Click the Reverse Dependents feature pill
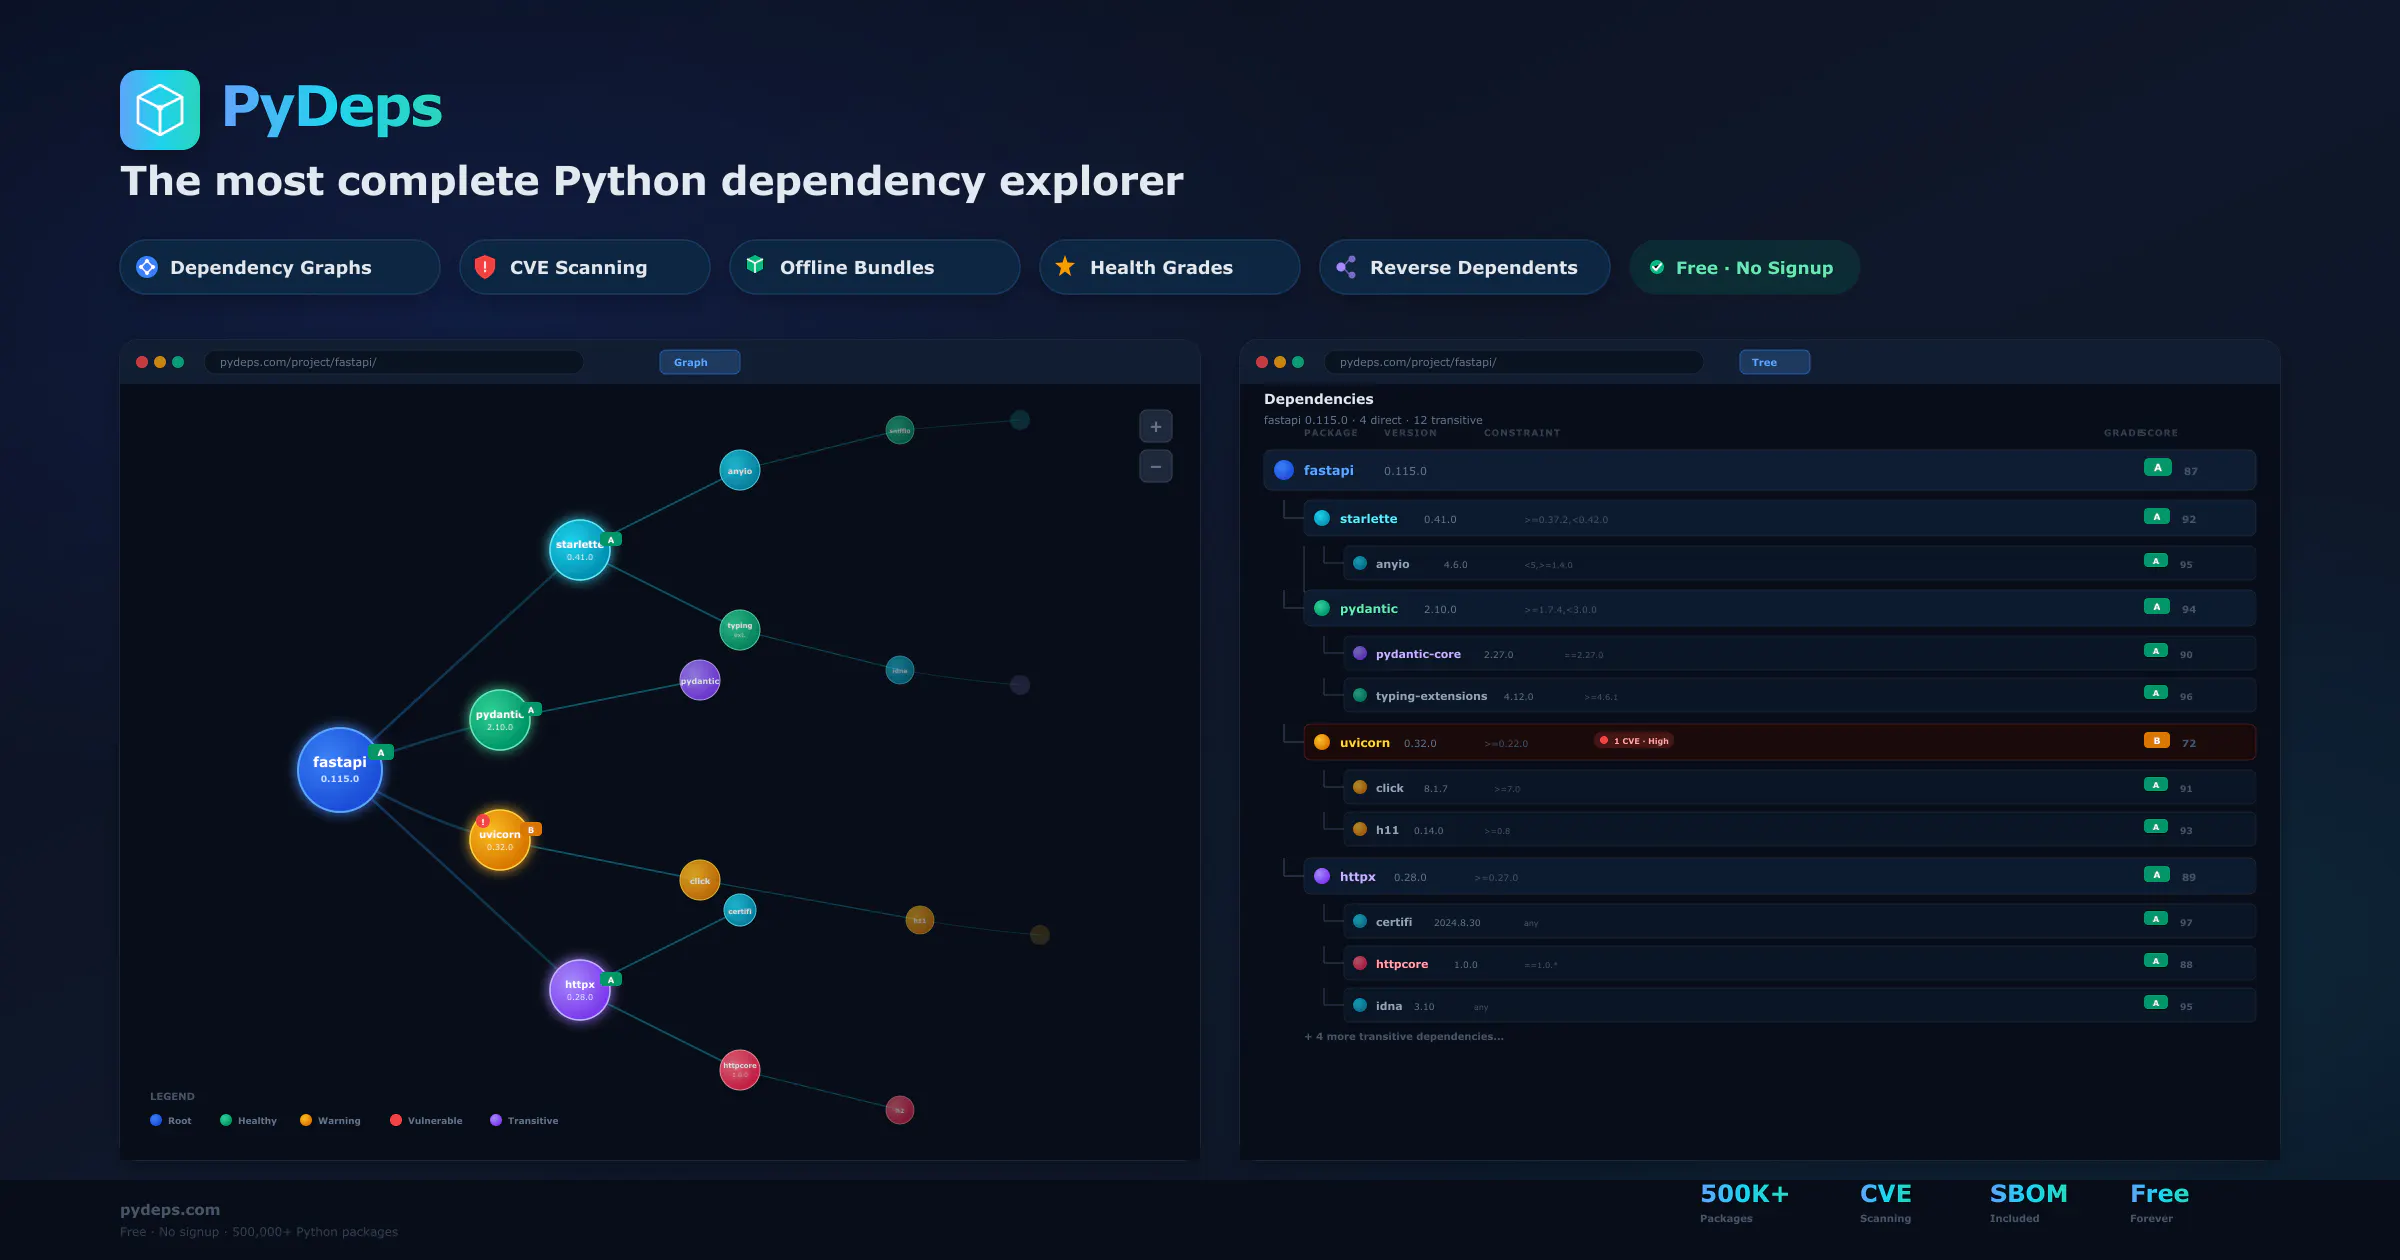This screenshot has height=1260, width=2400. click(1465, 267)
